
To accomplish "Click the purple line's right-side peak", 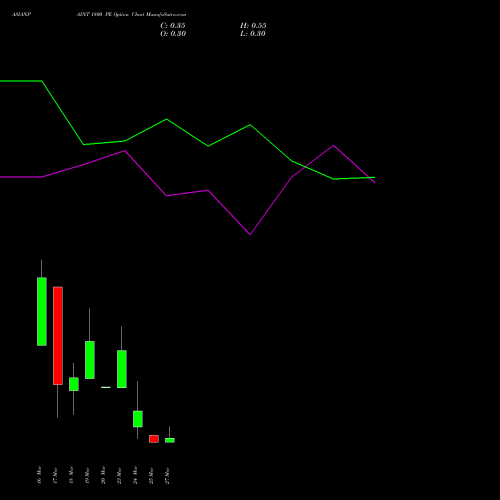I will click(x=333, y=145).
